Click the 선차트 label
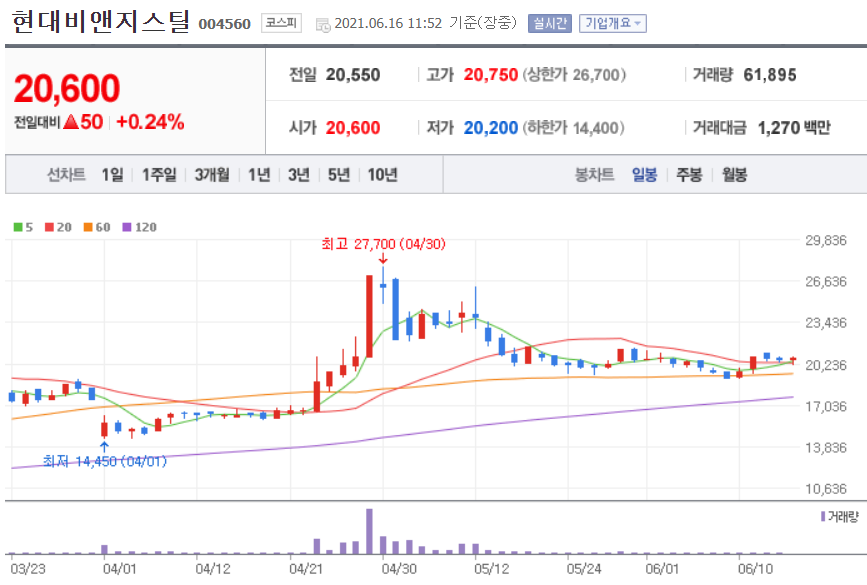This screenshot has width=867, height=585. click(x=66, y=175)
